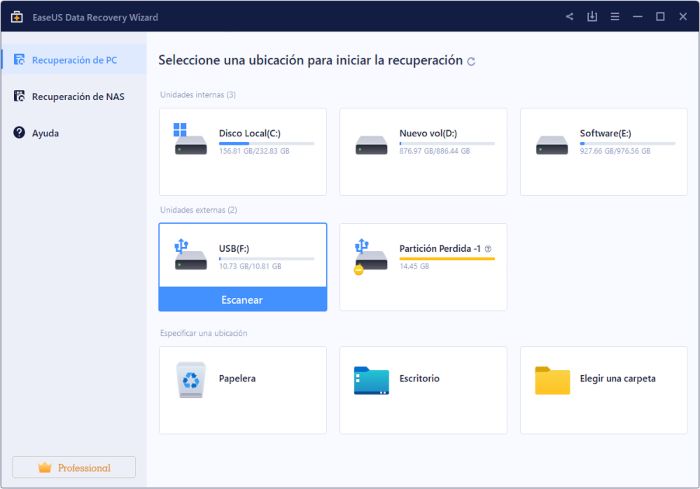
Task: Click the USB(F:) label
Action: tap(234, 248)
